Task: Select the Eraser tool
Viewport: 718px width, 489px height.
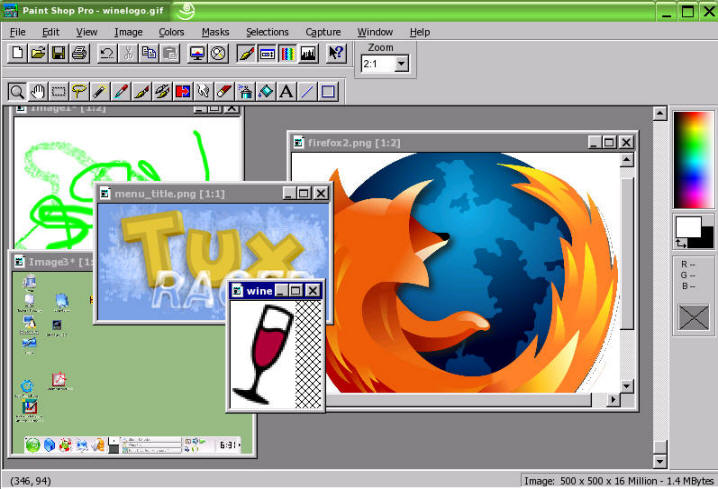Action: tap(224, 92)
